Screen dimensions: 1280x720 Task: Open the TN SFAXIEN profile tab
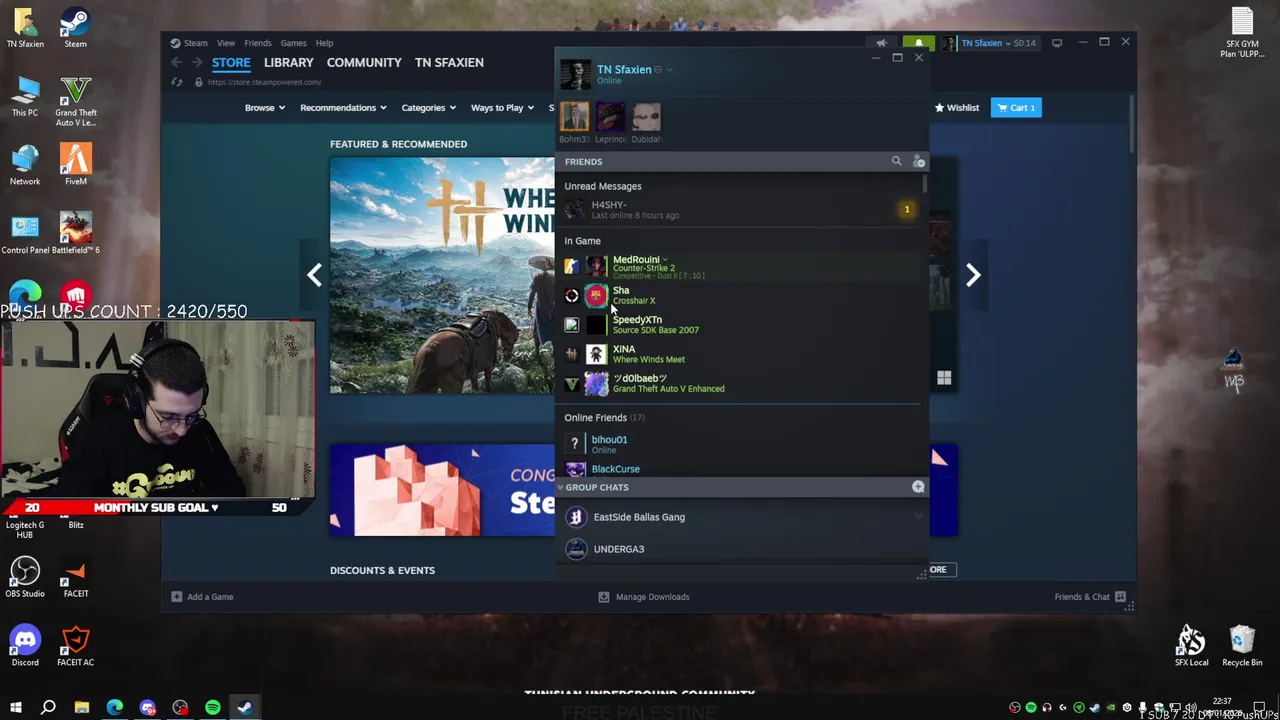(x=449, y=62)
